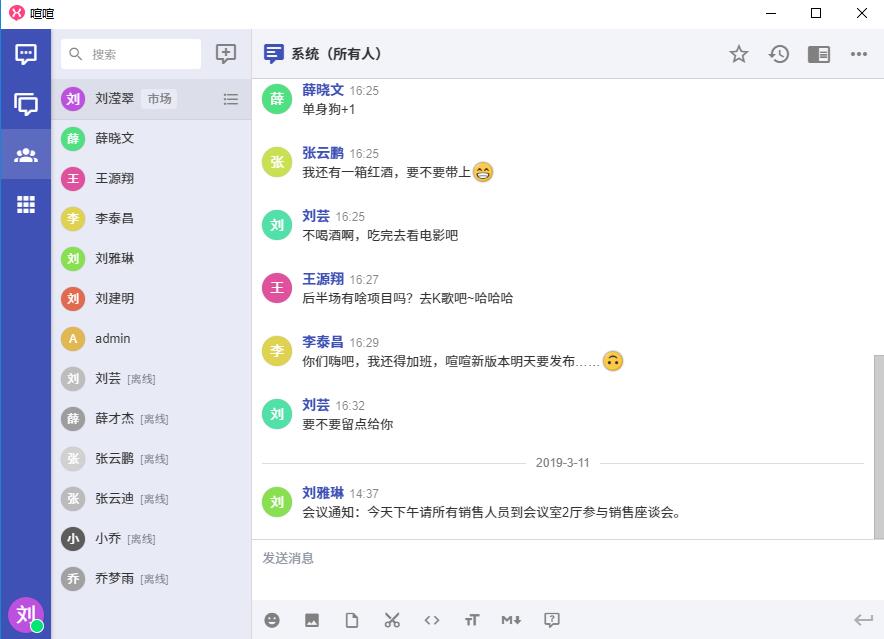Create a new chat with plus icon
This screenshot has height=639, width=884.
coord(226,54)
